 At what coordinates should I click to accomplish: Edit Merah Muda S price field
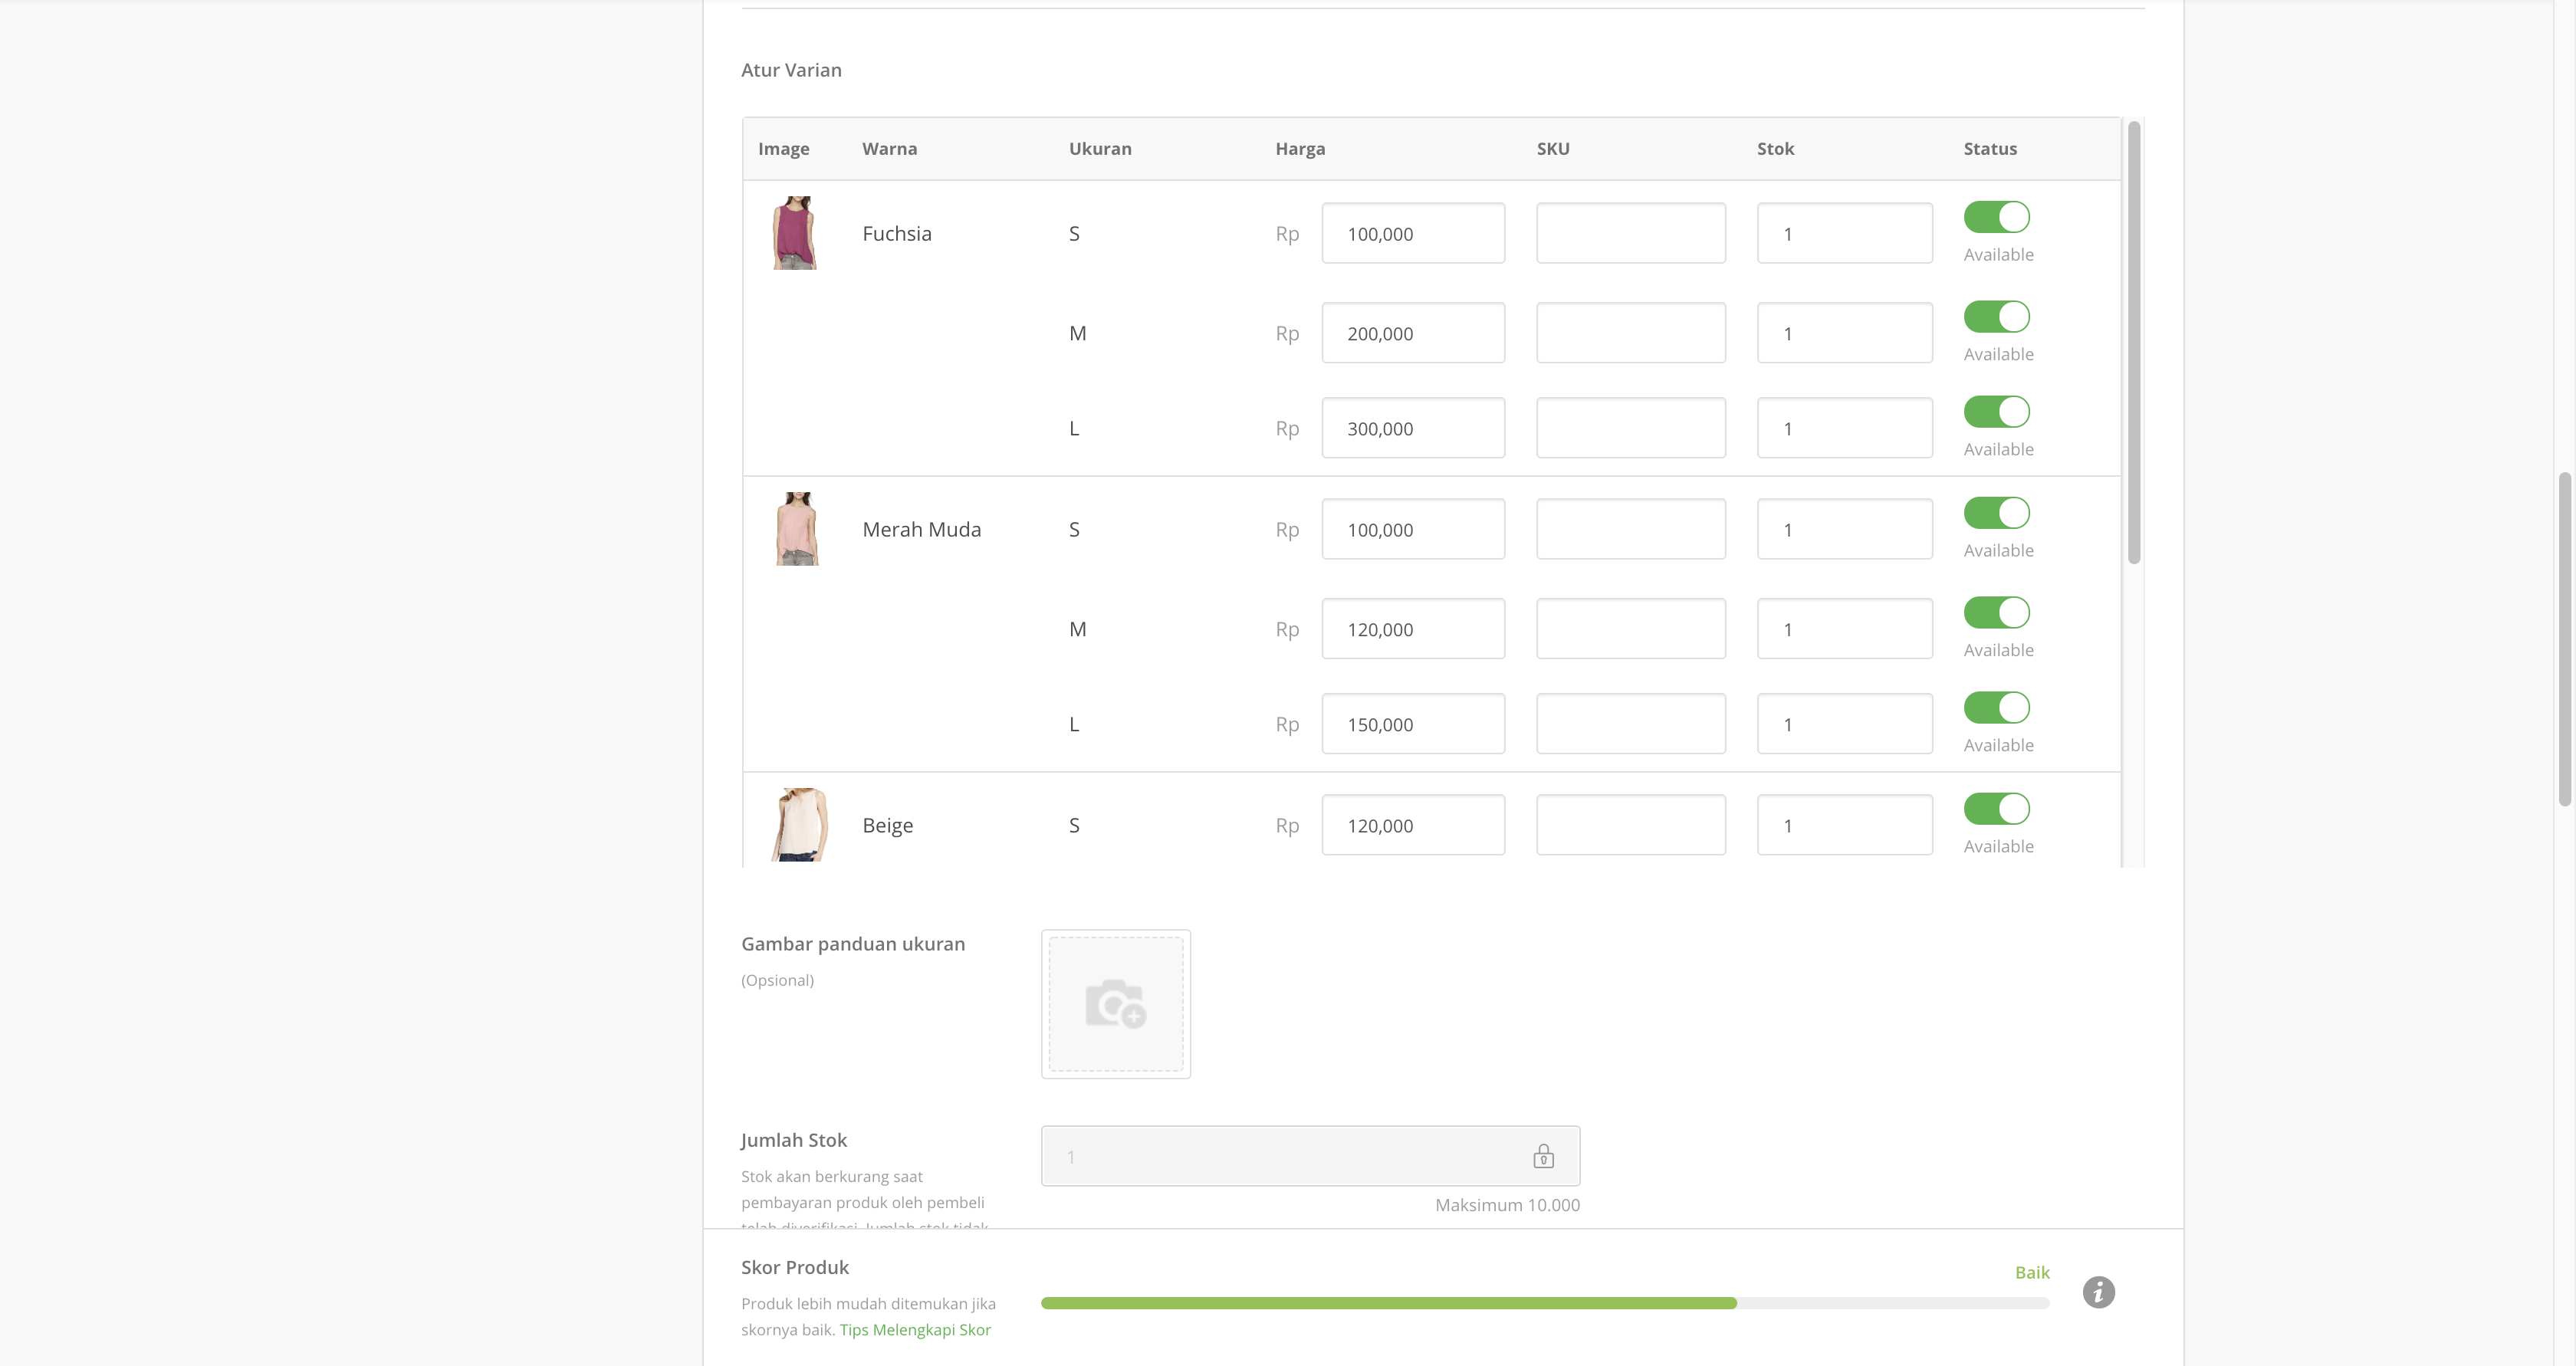[1413, 529]
